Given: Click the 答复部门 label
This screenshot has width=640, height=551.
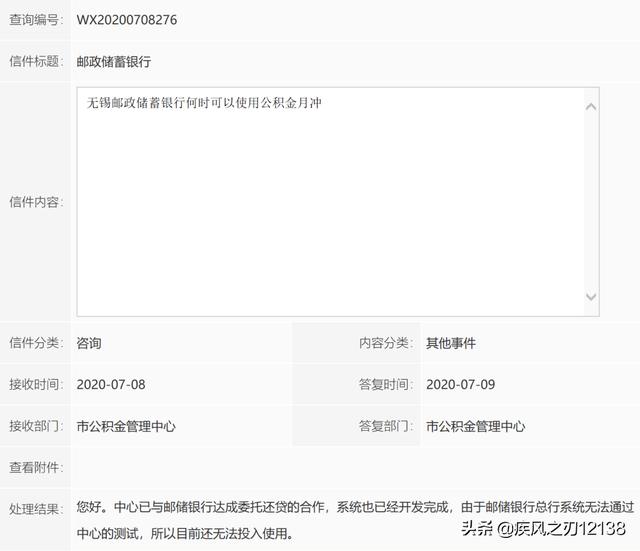Looking at the screenshot, I should click(x=386, y=427).
